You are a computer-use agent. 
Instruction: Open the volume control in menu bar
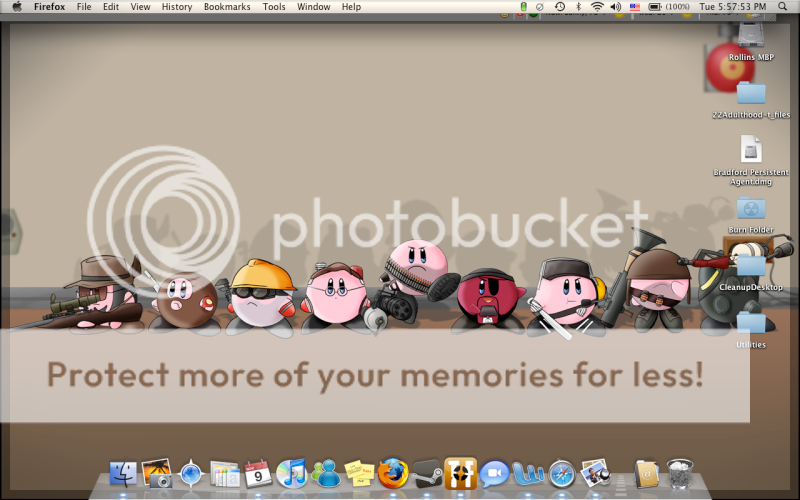tap(615, 7)
